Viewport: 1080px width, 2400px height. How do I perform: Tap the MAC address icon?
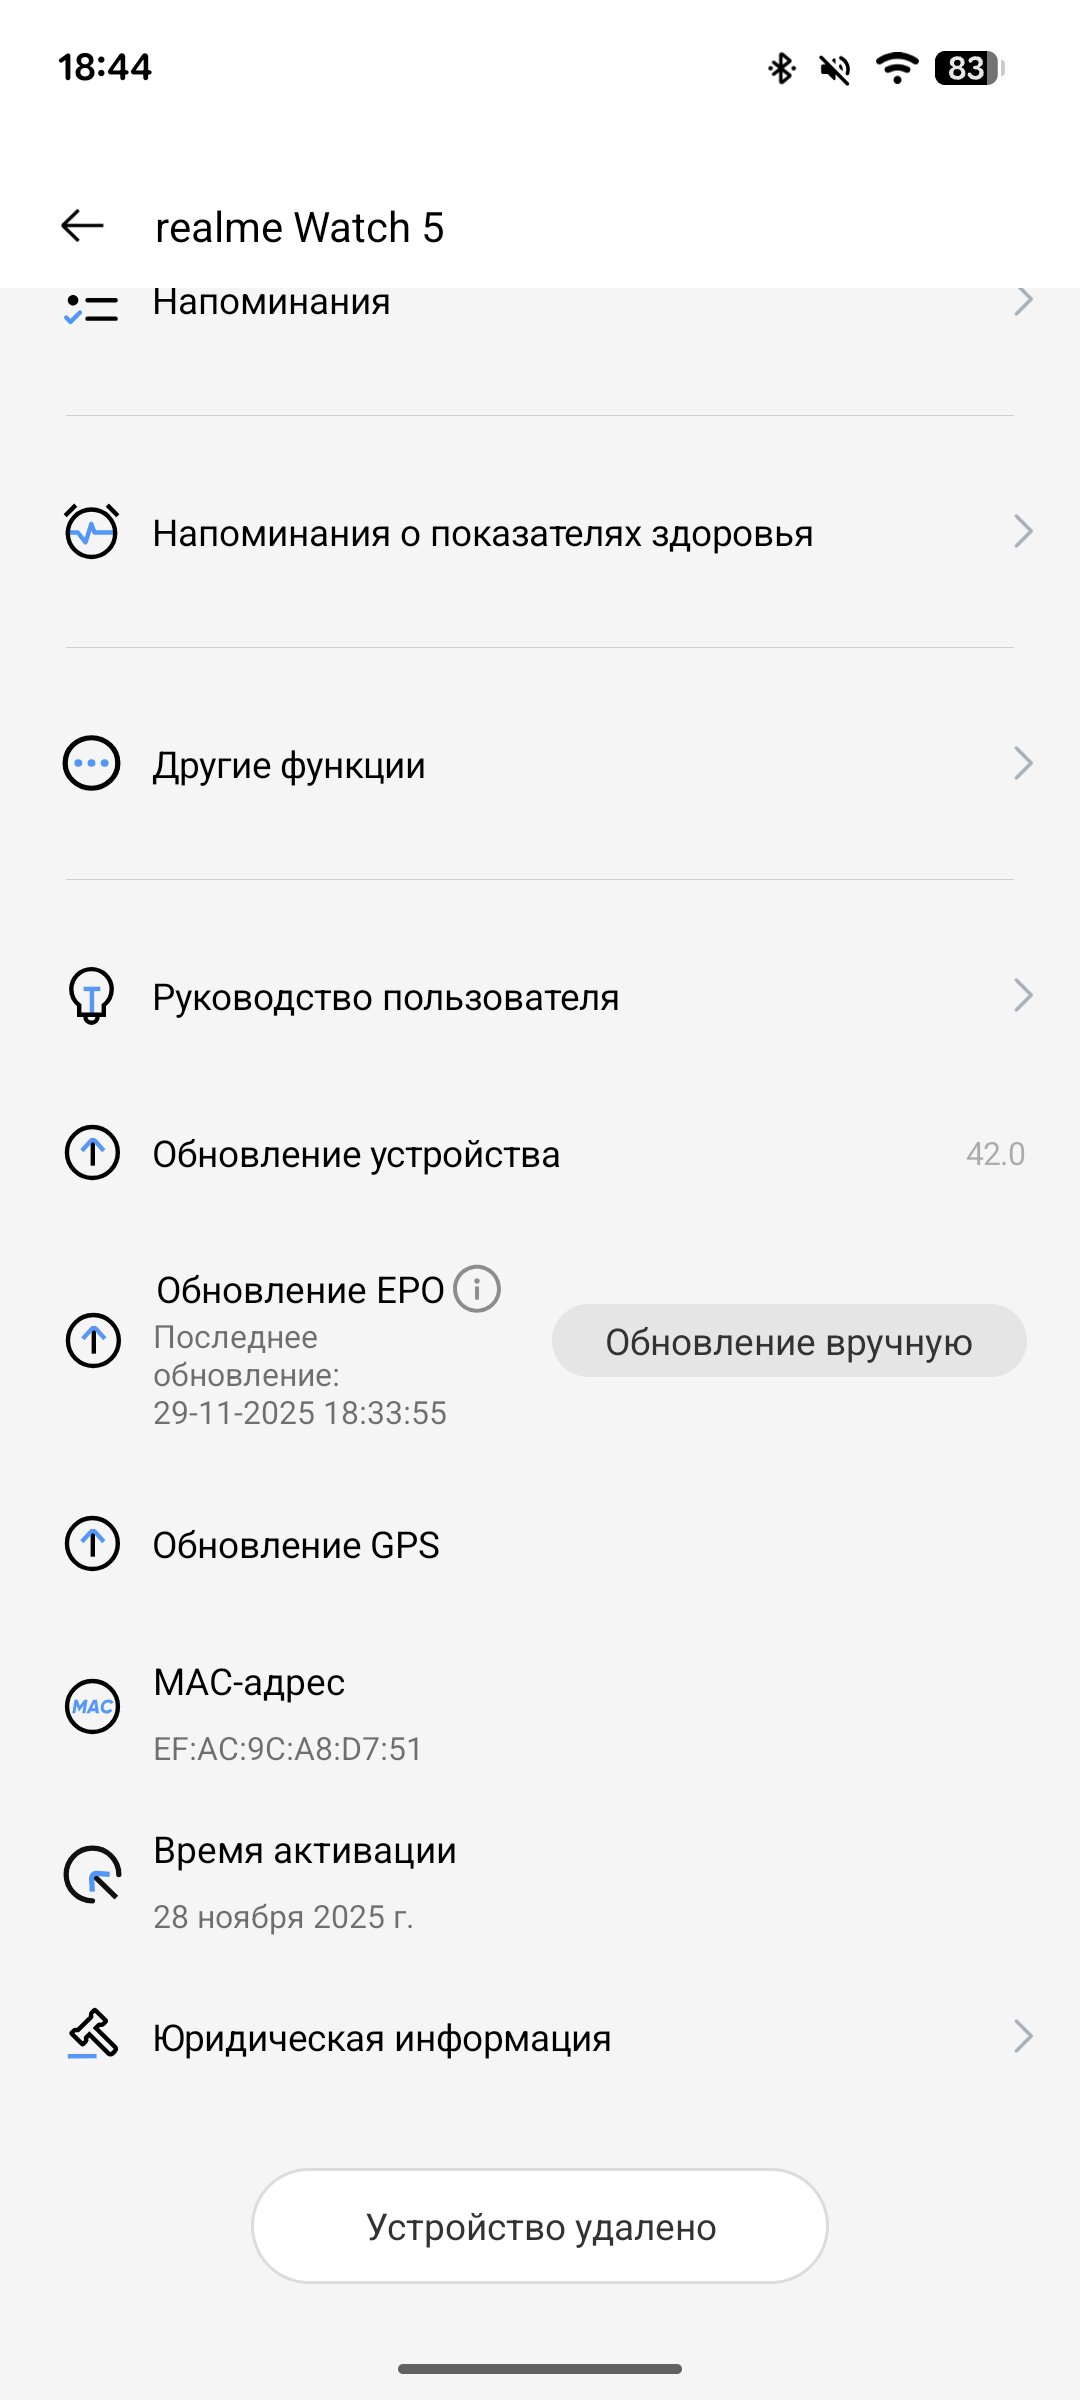[92, 1706]
